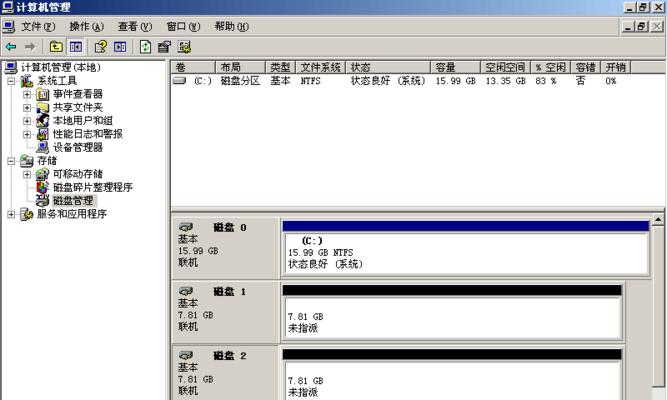Viewport: 667px width, 400px height.
Task: Expand Performance Logs and Alerts (性能日志和警报) node
Action: tap(27, 134)
